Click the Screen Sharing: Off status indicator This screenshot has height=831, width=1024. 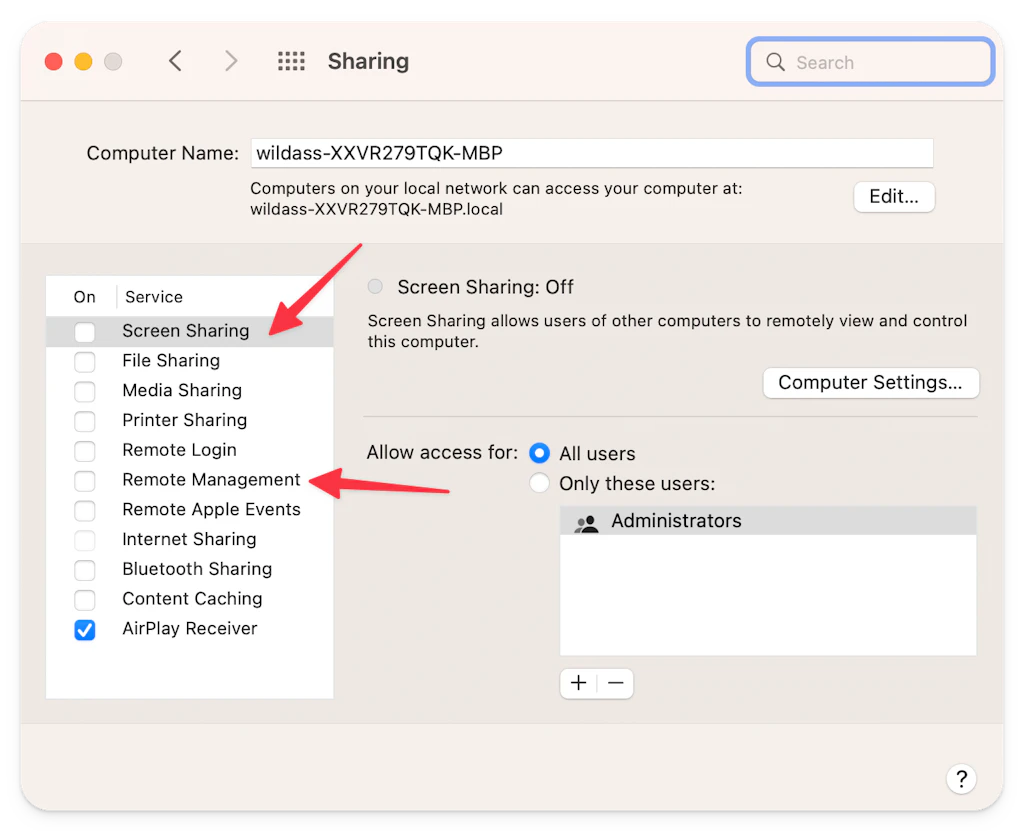pos(375,286)
